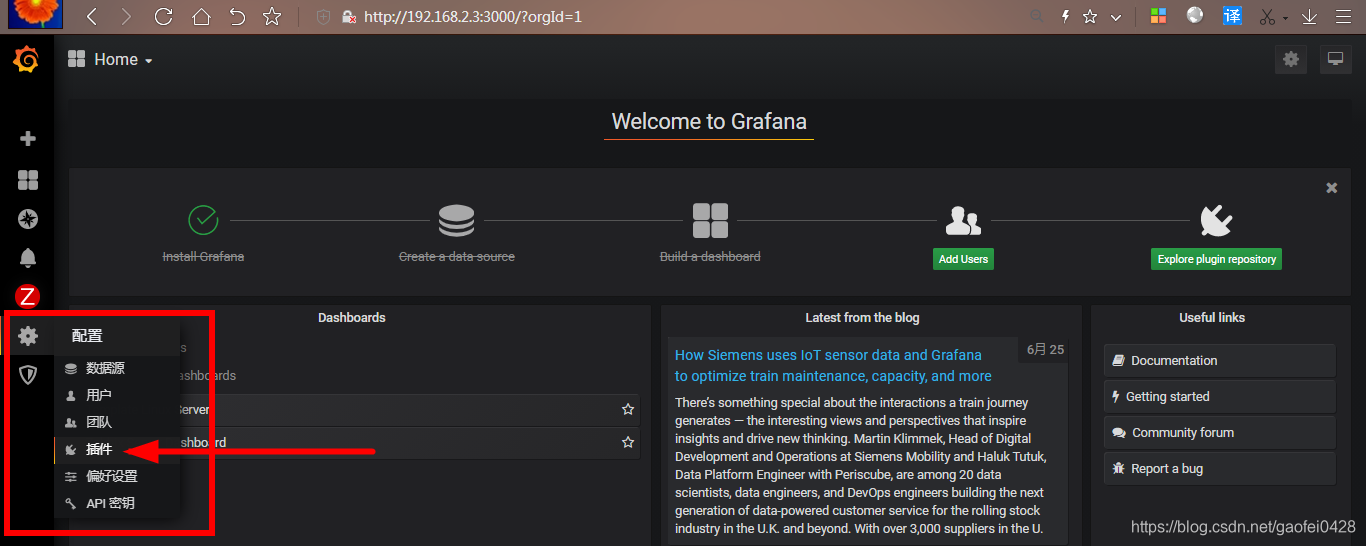Open the Alerting bell icon
The width and height of the screenshot is (1366, 546).
(x=28, y=258)
